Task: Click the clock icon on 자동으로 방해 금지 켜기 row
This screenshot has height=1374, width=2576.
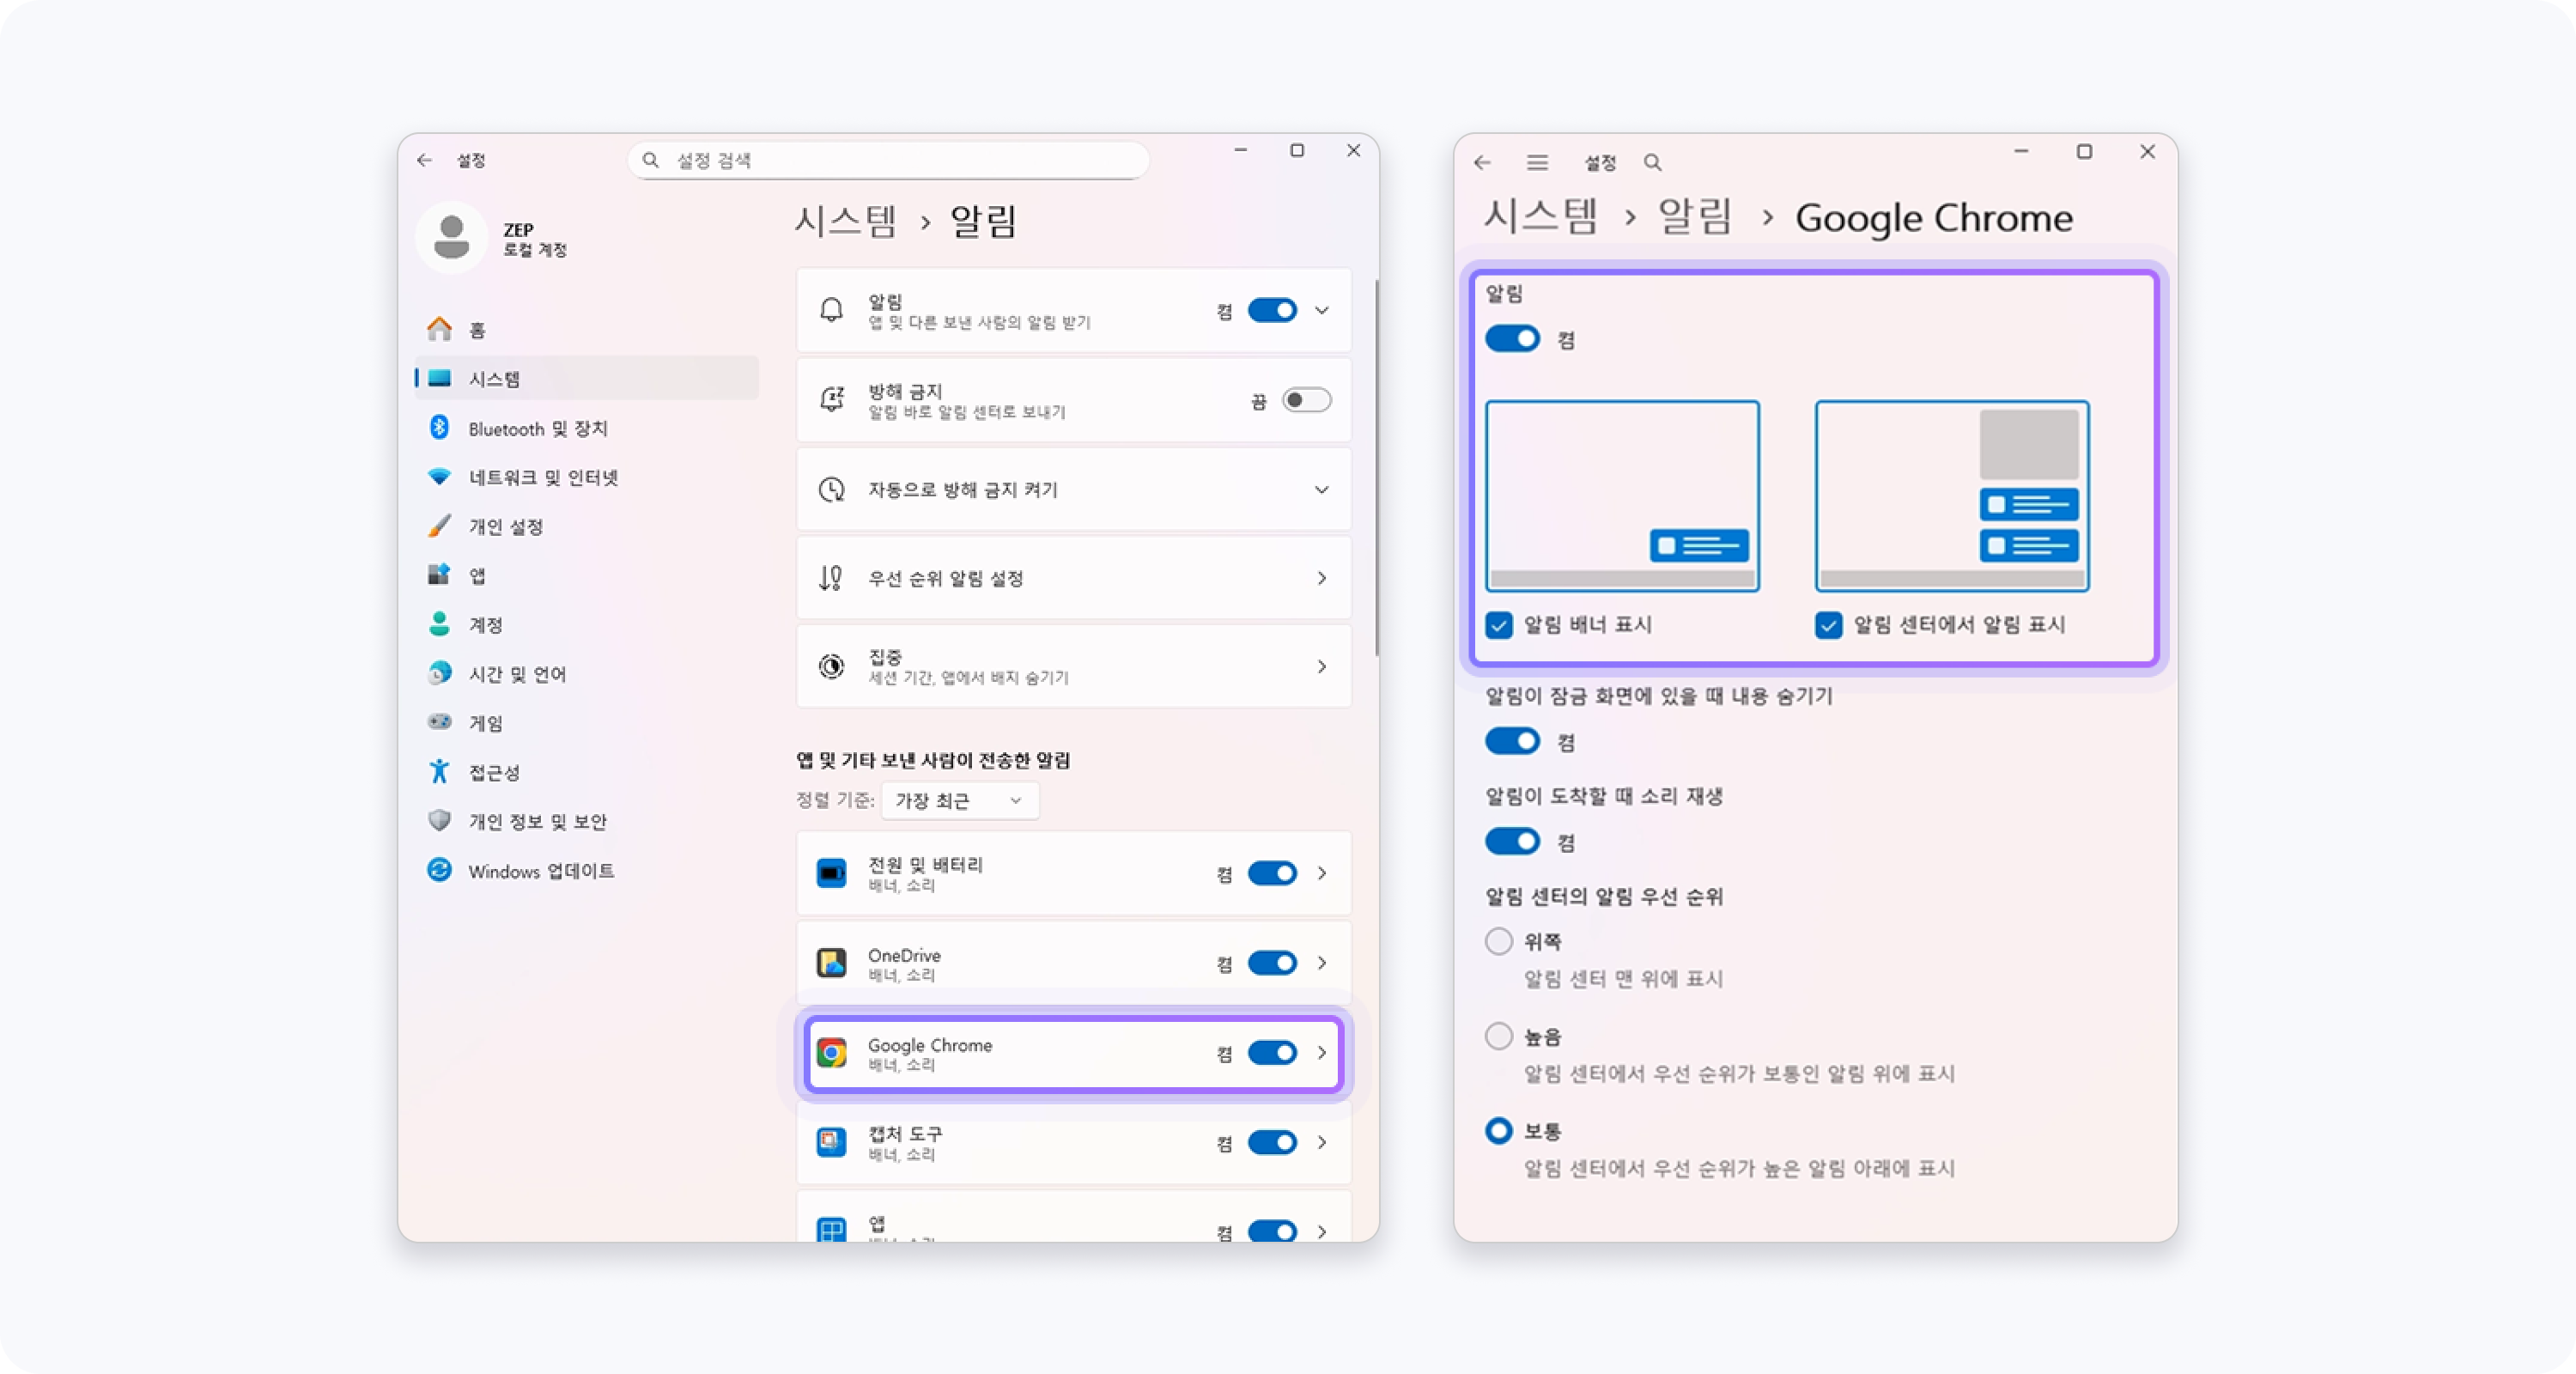Action: coord(831,489)
